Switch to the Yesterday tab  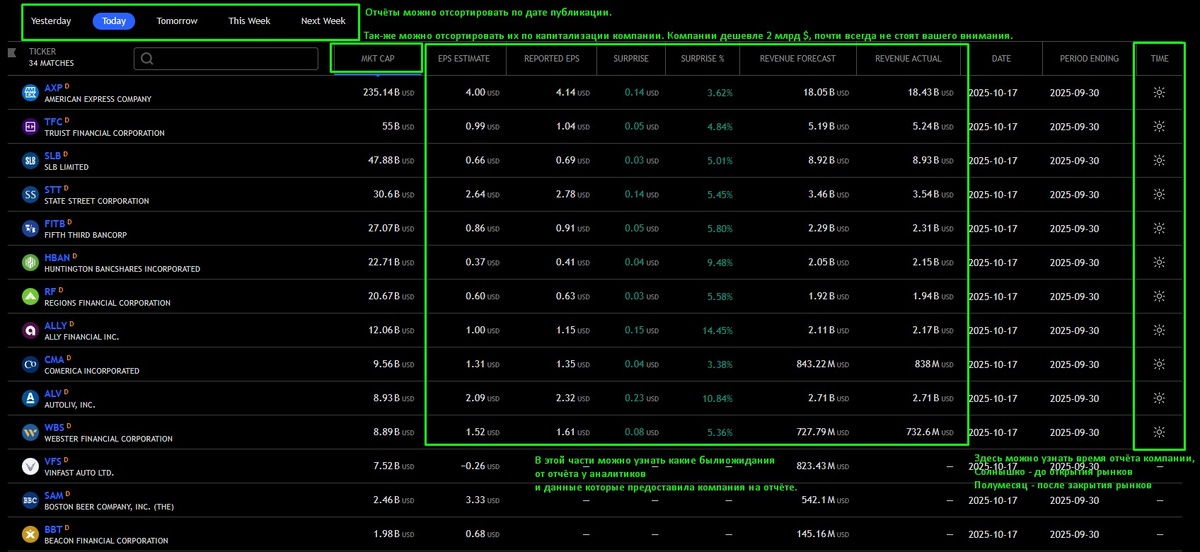[x=51, y=21]
